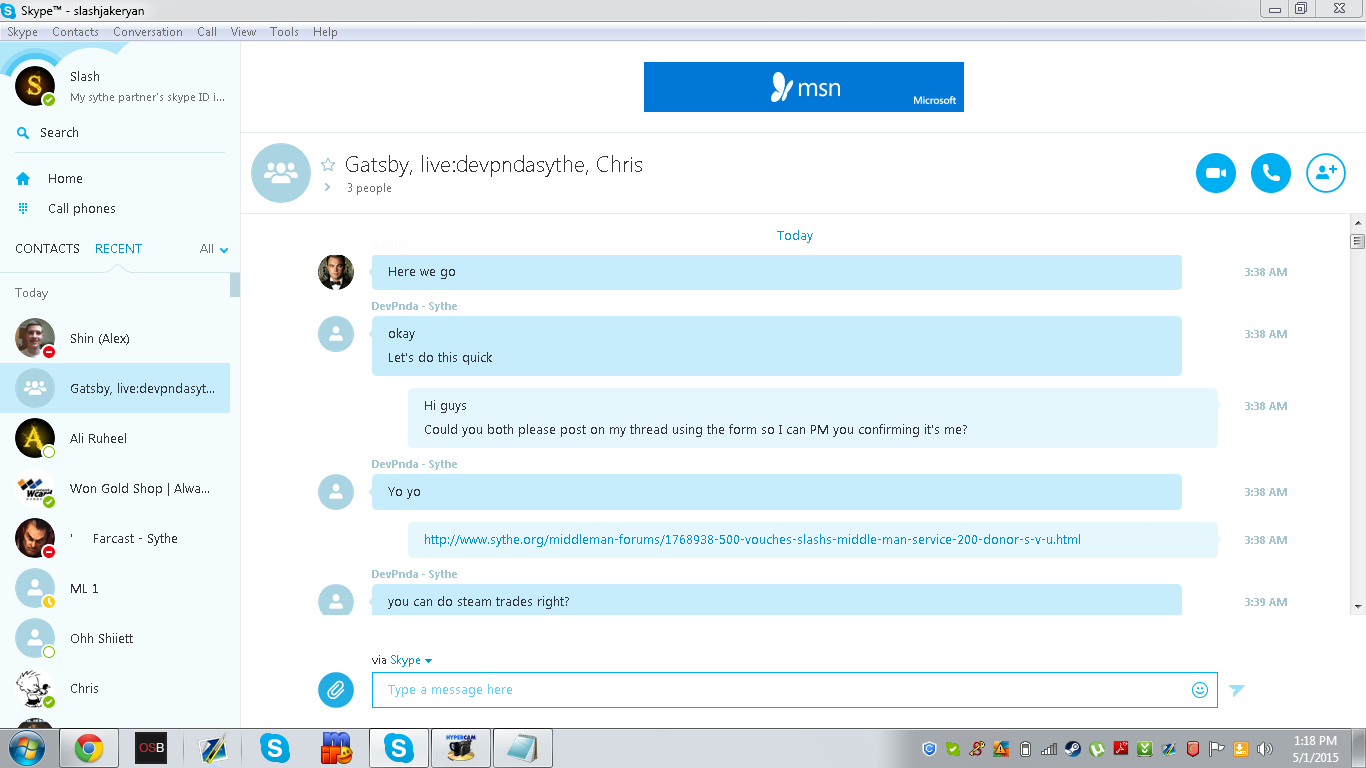Viewport: 1366px width, 768px height.
Task: Switch to the RECENT tab
Action: pos(119,249)
